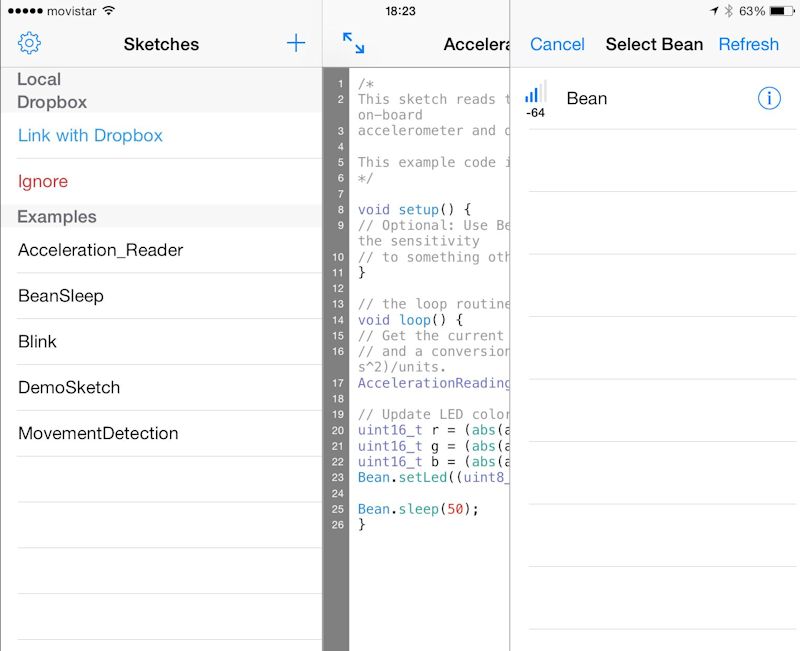Click the 'uint16_t g' code line
Viewport: 800px width, 651px height.
coord(433,446)
